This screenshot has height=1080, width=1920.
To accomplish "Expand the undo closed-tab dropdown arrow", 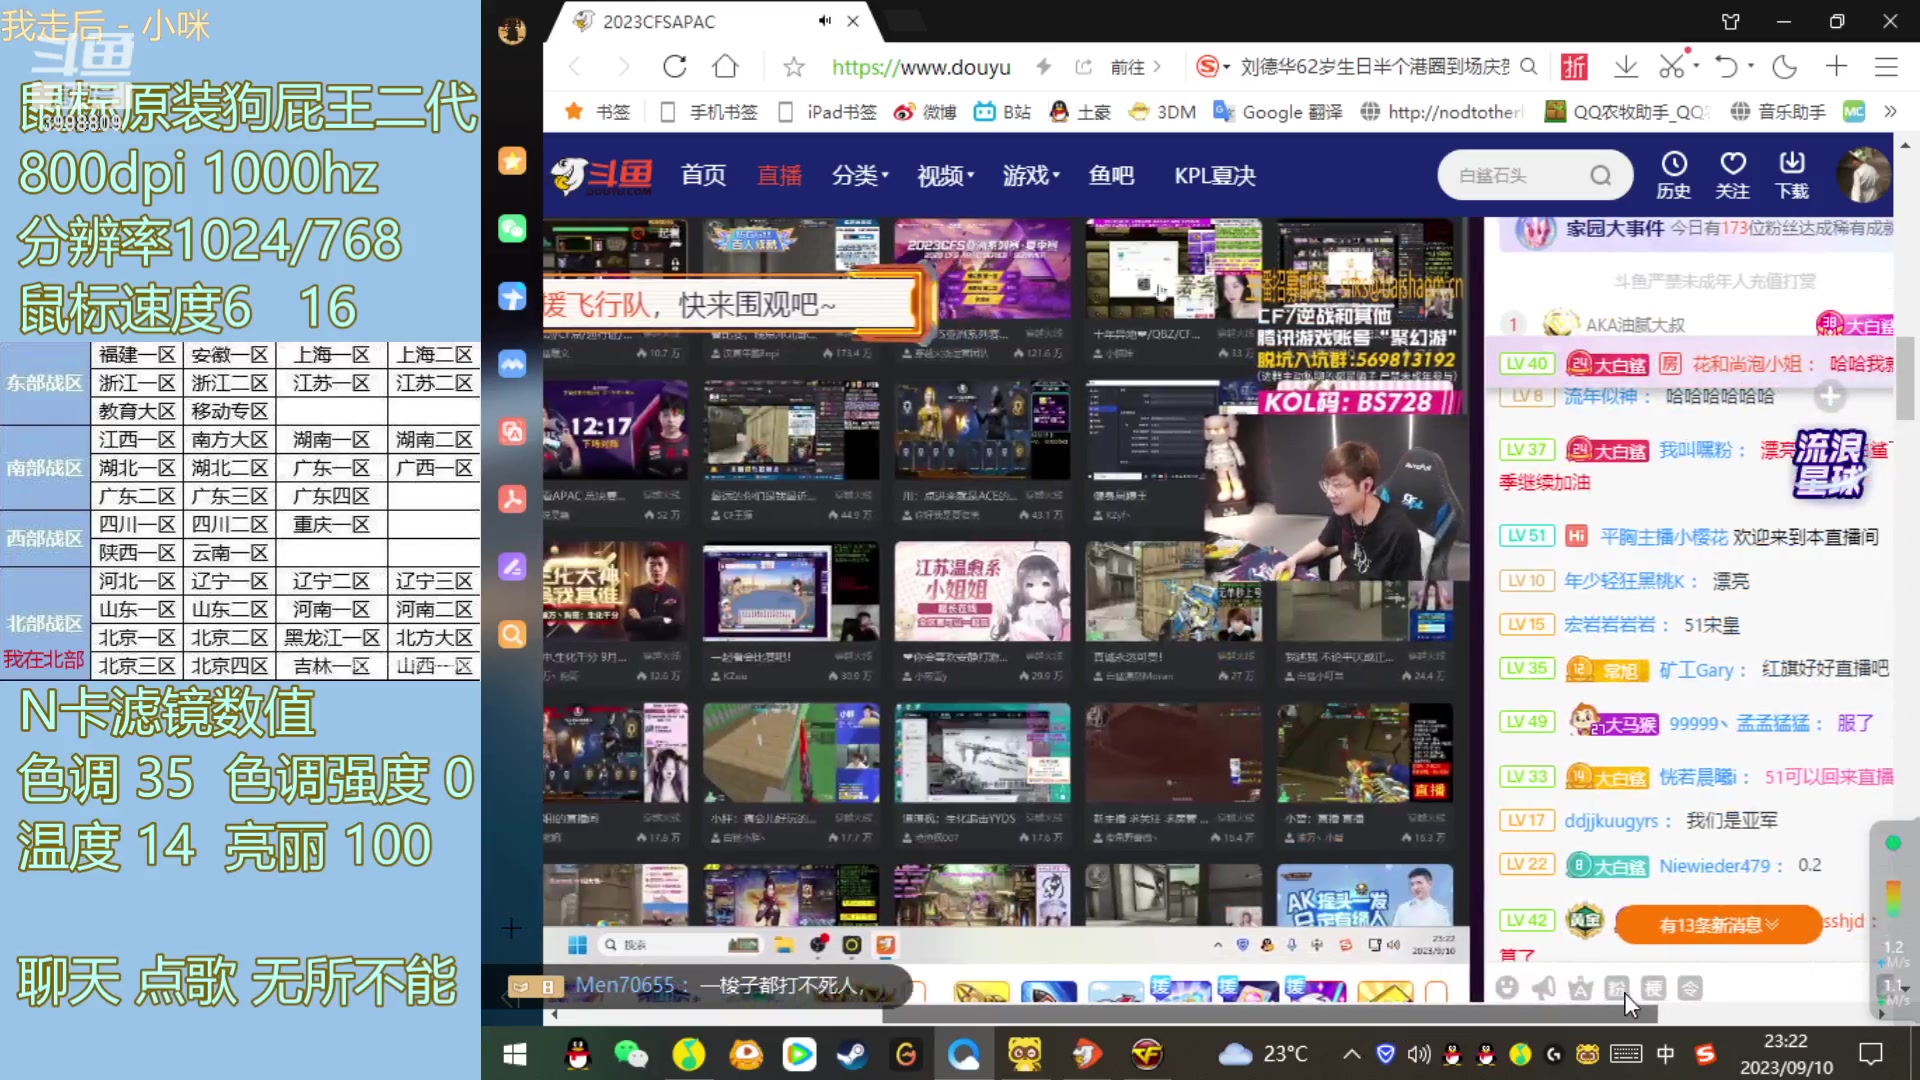I will [x=1751, y=67].
